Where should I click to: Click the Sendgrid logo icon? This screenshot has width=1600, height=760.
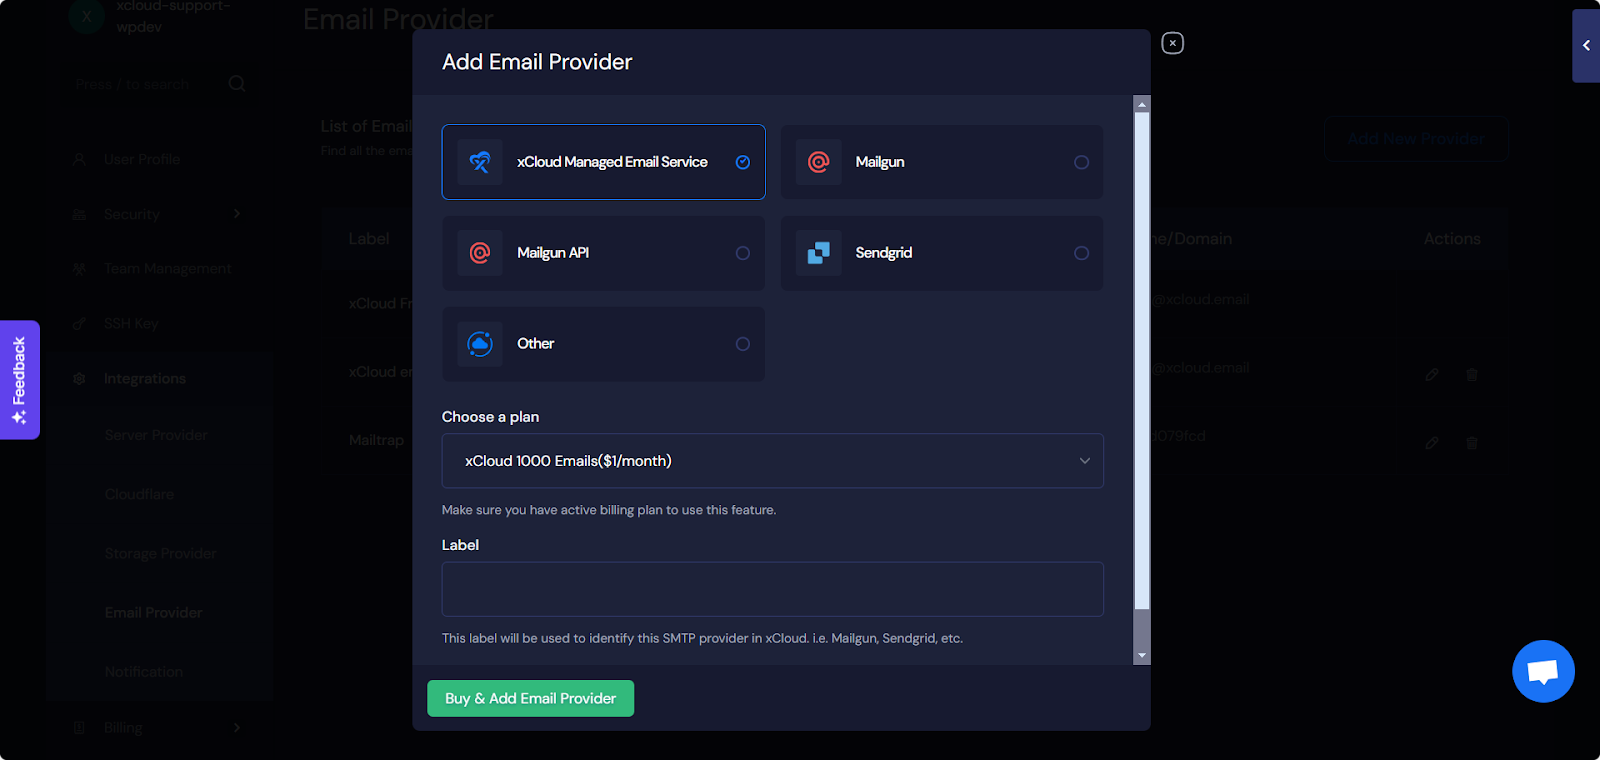(x=818, y=253)
